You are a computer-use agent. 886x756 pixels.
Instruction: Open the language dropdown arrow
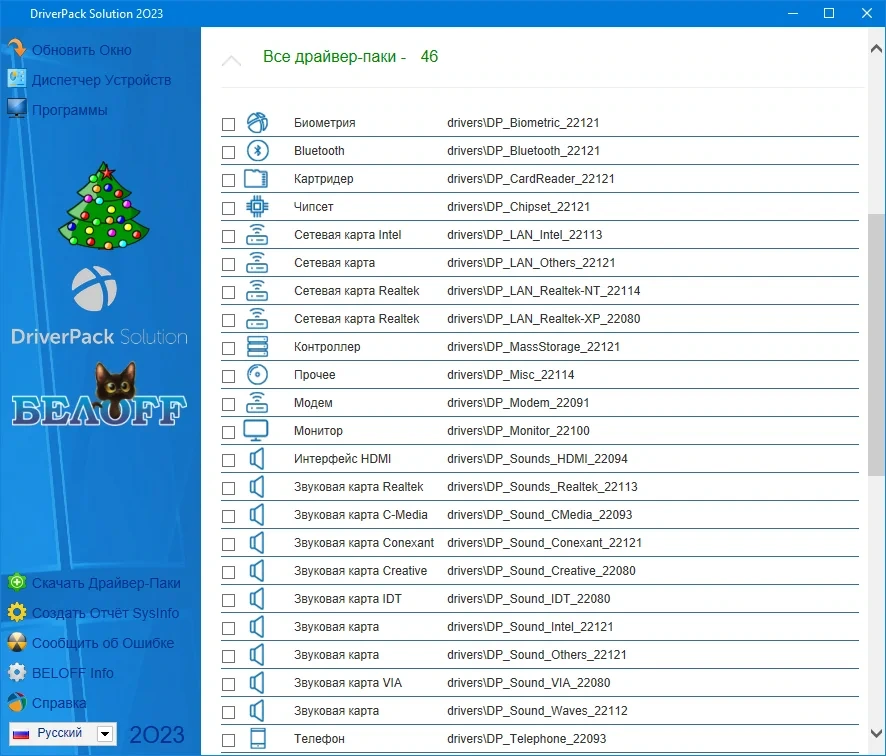point(105,733)
